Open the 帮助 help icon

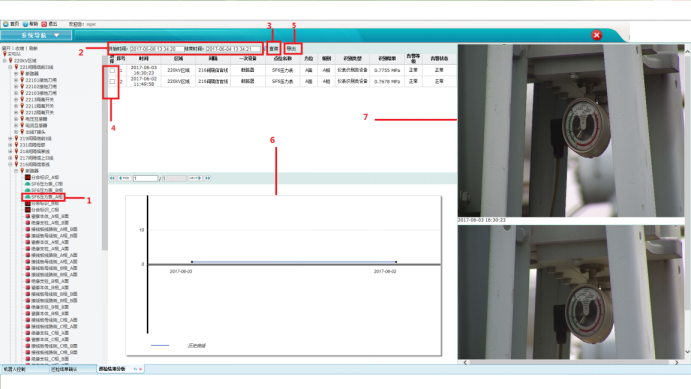[x=25, y=24]
